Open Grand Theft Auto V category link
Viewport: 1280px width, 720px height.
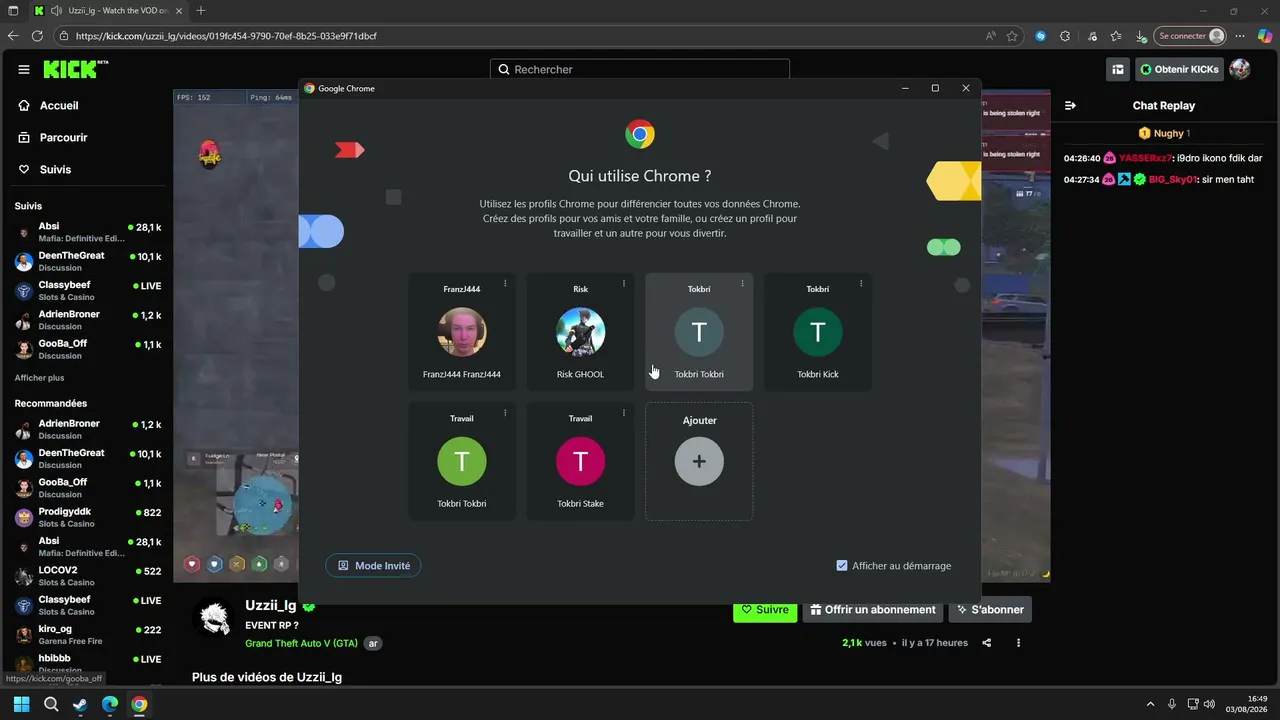click(301, 643)
